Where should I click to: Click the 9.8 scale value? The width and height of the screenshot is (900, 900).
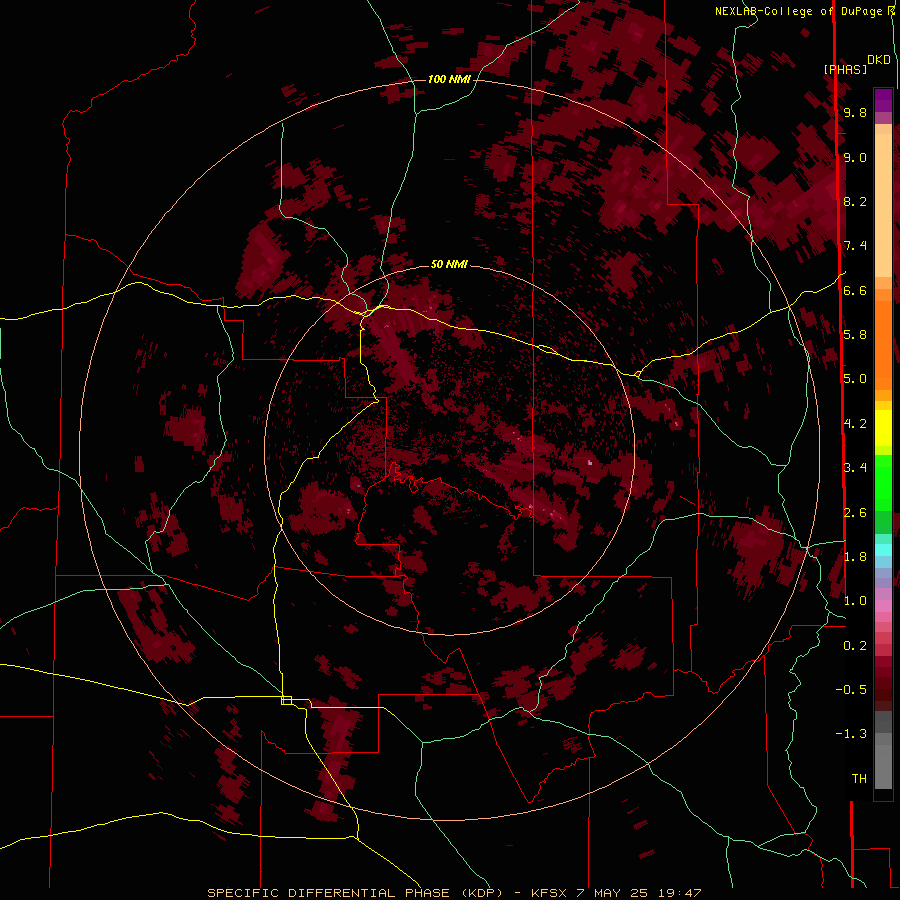point(855,113)
